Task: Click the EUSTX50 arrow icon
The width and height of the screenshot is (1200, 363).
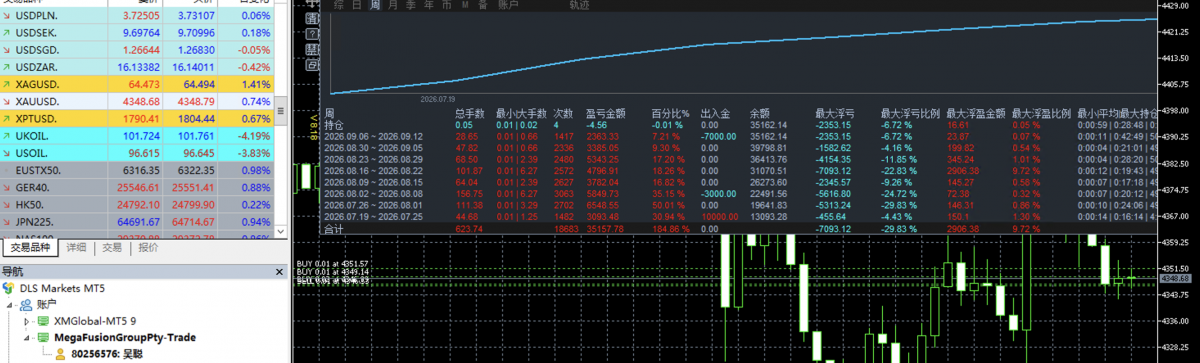Action: [x=7, y=170]
